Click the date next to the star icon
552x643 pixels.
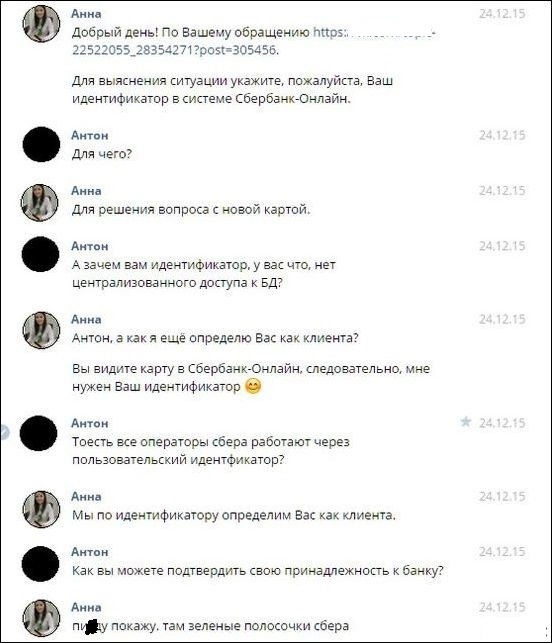coord(502,422)
